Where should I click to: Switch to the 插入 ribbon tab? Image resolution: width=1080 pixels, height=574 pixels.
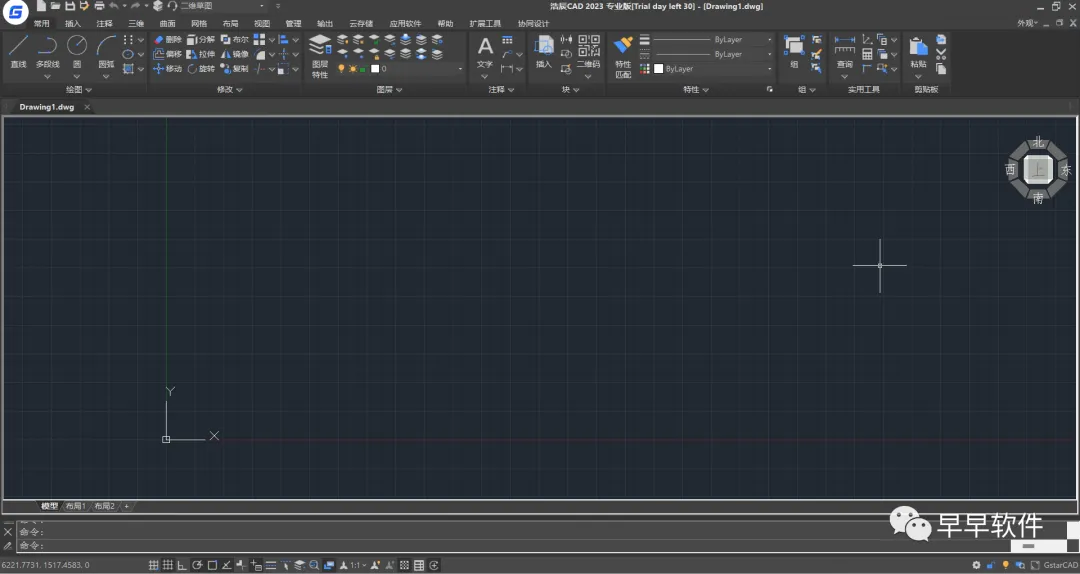(73, 23)
